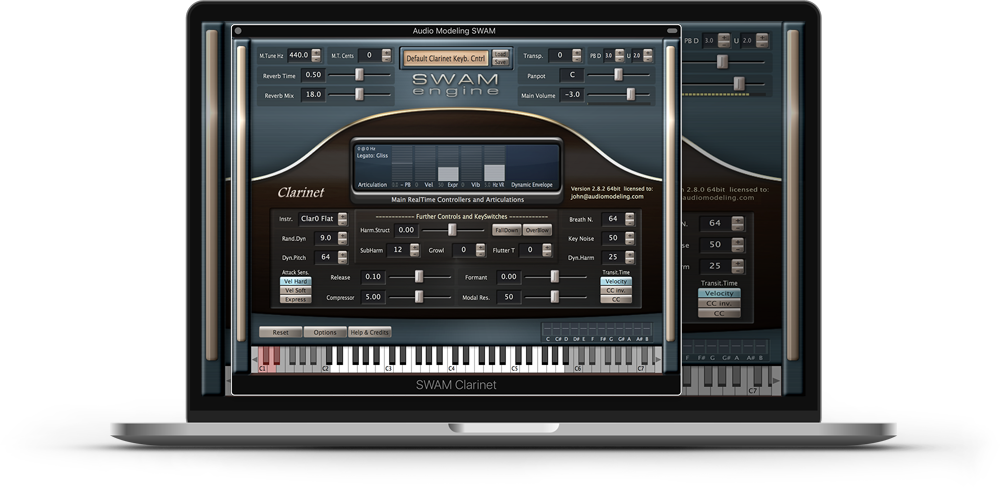Set Transit.Time to Velocity in front window

tap(615, 281)
